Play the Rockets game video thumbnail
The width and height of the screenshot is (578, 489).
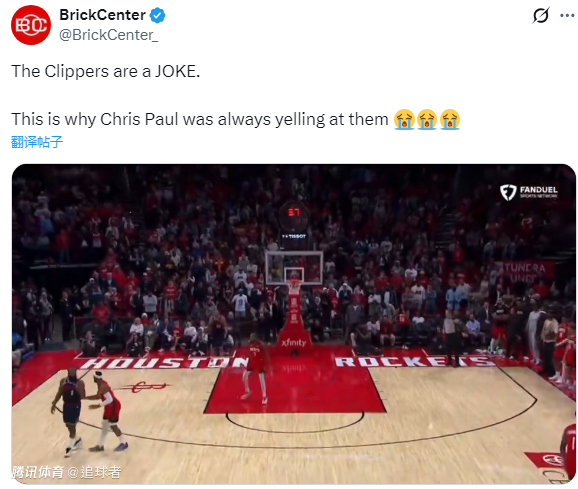pyautogui.click(x=294, y=324)
